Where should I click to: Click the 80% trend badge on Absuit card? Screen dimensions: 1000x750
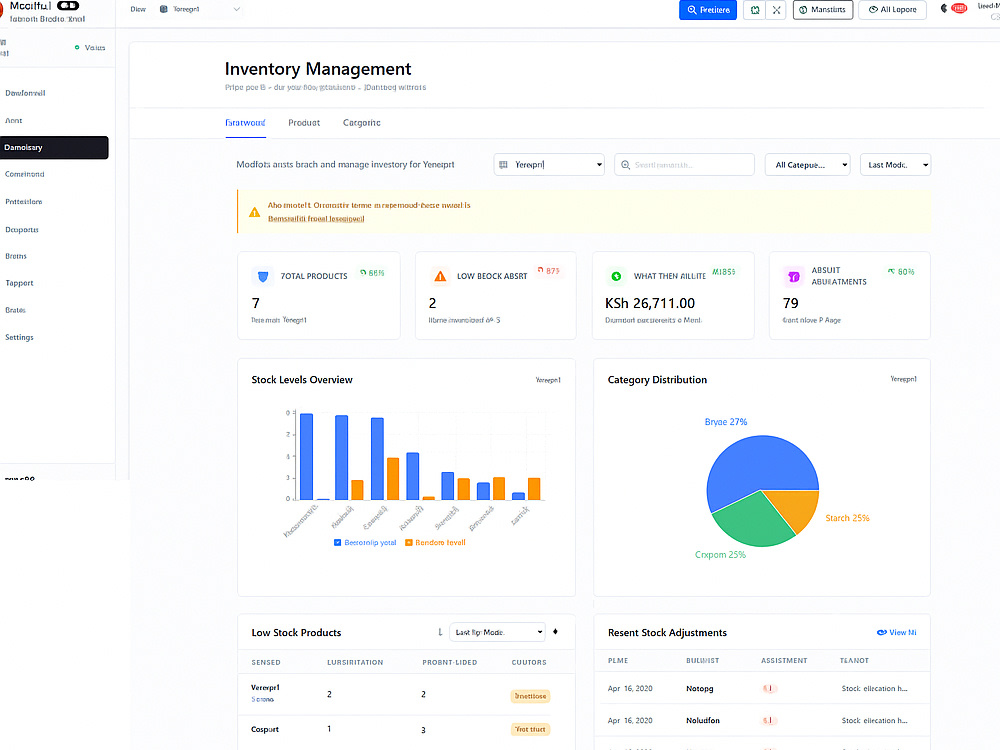click(901, 272)
